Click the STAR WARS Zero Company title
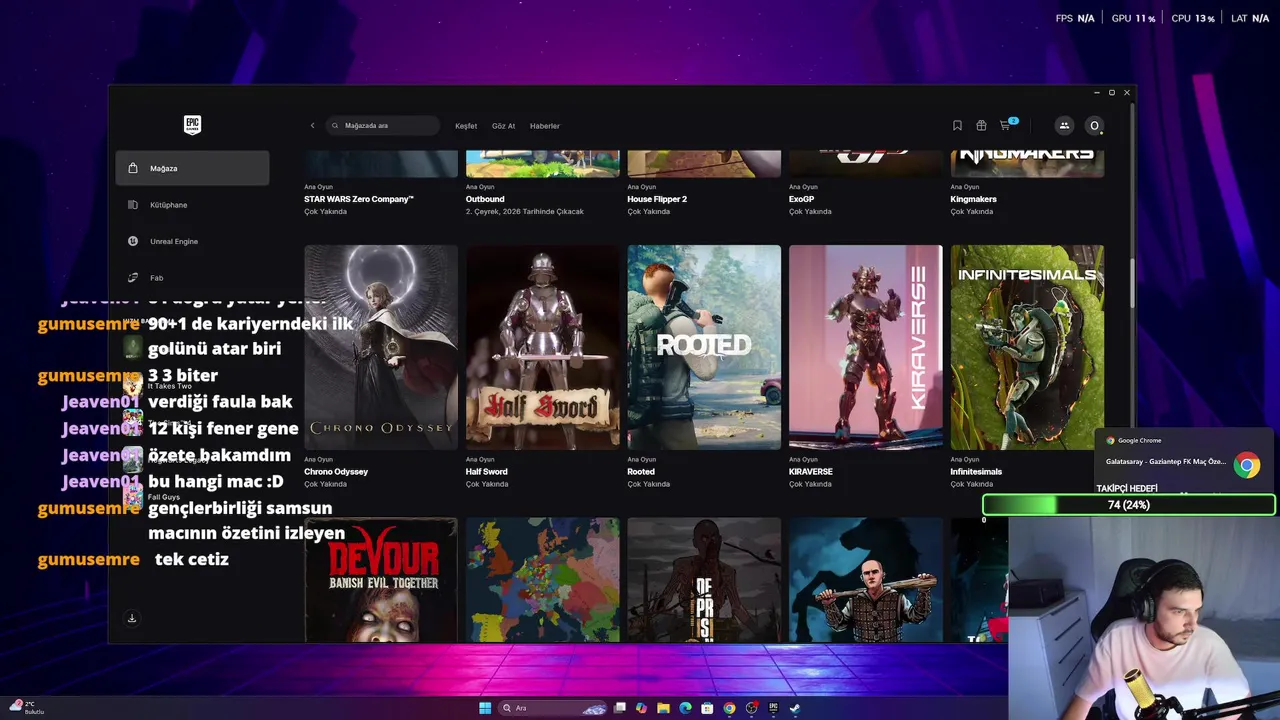1280x720 pixels. tap(359, 199)
